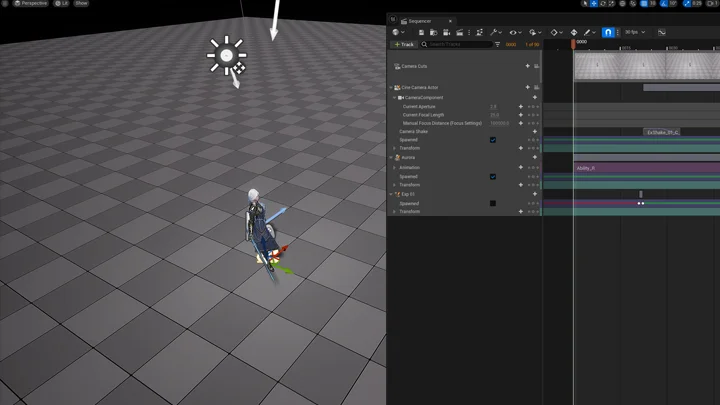Select the Camera Cuts track

tap(414, 66)
